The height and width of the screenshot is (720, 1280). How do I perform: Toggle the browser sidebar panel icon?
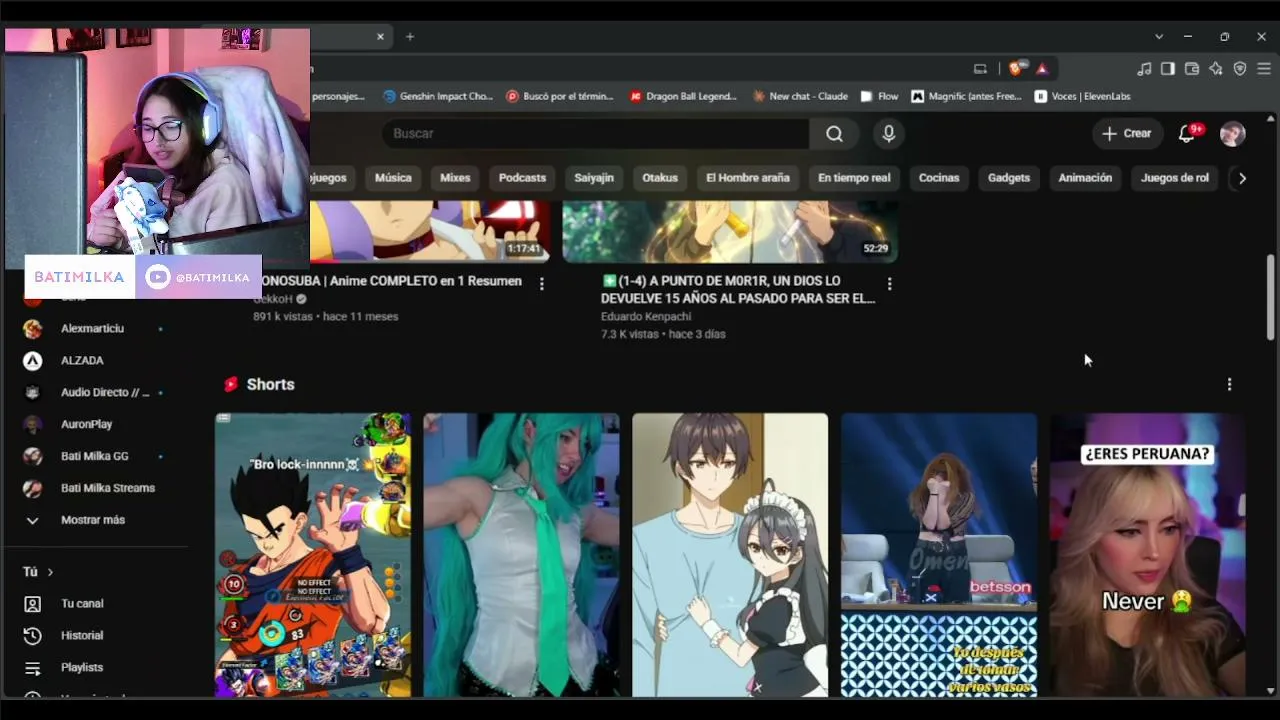coord(1168,68)
